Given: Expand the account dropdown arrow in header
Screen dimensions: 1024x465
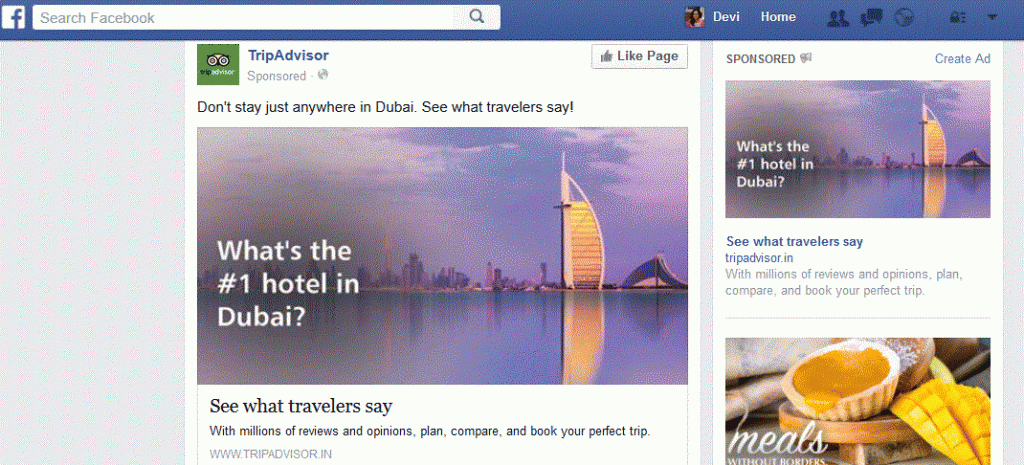Looking at the screenshot, I should [x=992, y=18].
